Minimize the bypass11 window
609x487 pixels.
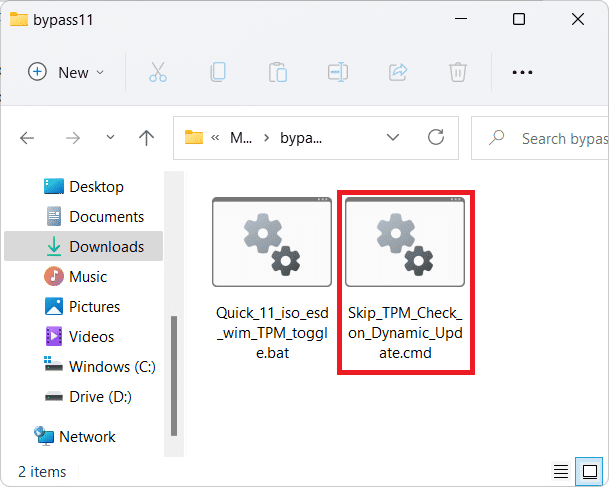461,19
